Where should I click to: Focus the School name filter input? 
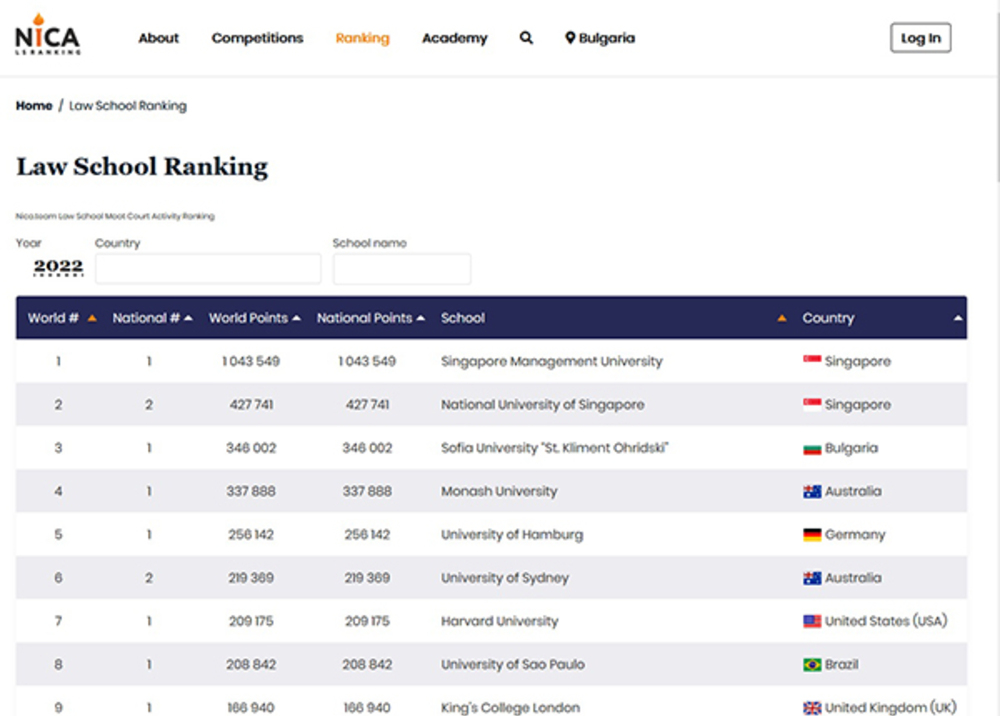tap(402, 268)
